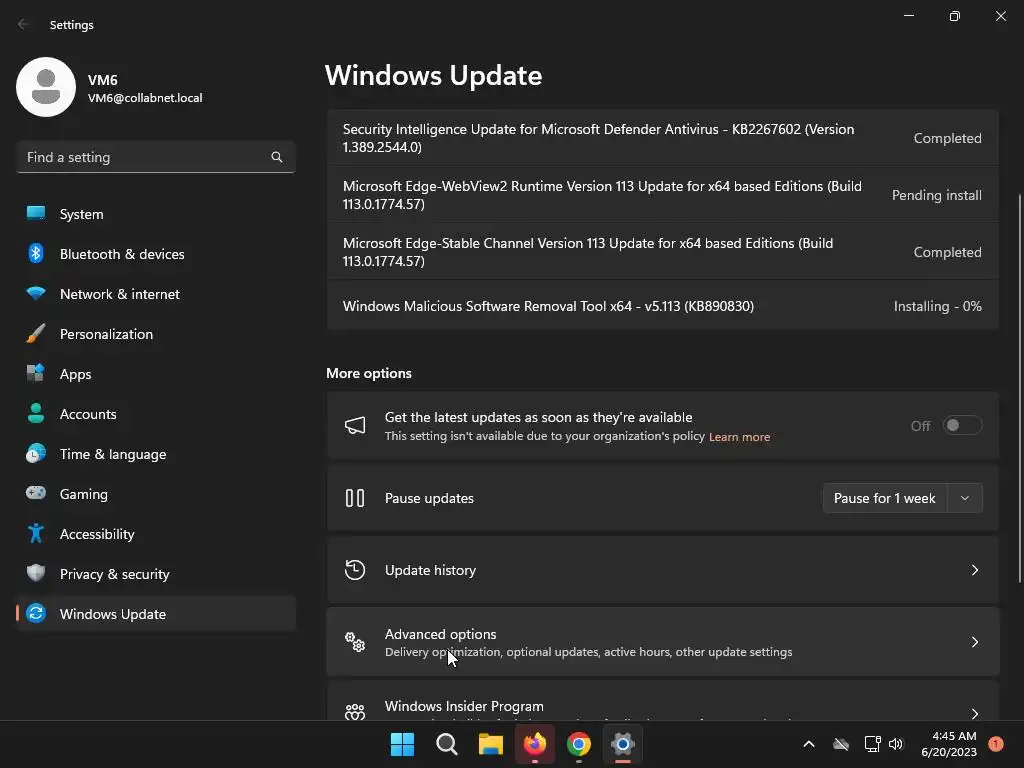The image size is (1024, 768).
Task: Click the Gaming controller icon
Action: (x=36, y=493)
